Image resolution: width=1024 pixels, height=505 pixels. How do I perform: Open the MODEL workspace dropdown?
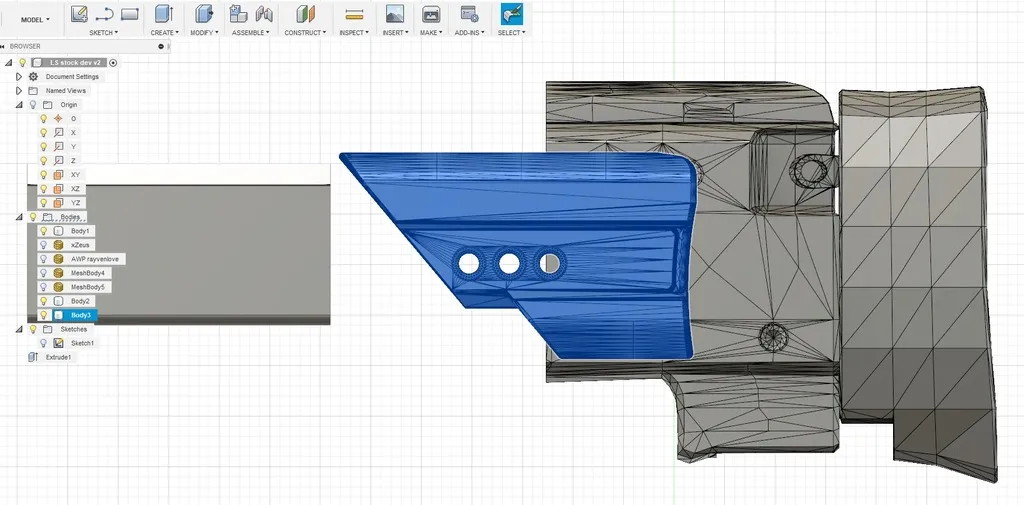[35, 19]
